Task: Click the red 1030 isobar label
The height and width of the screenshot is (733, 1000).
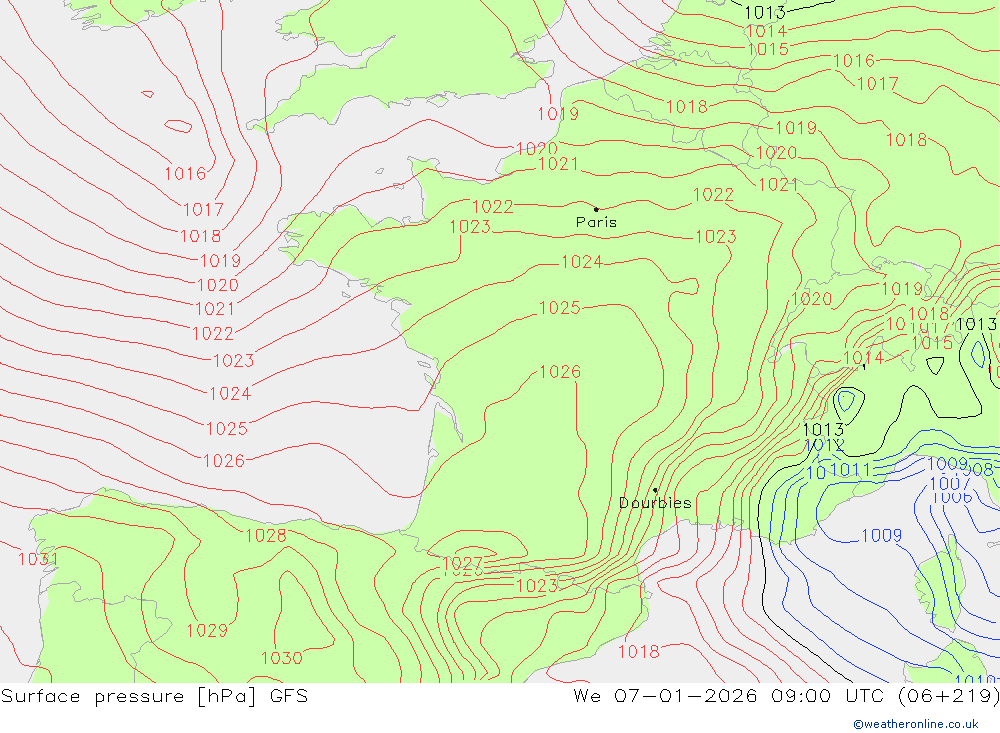Action: click(x=282, y=658)
